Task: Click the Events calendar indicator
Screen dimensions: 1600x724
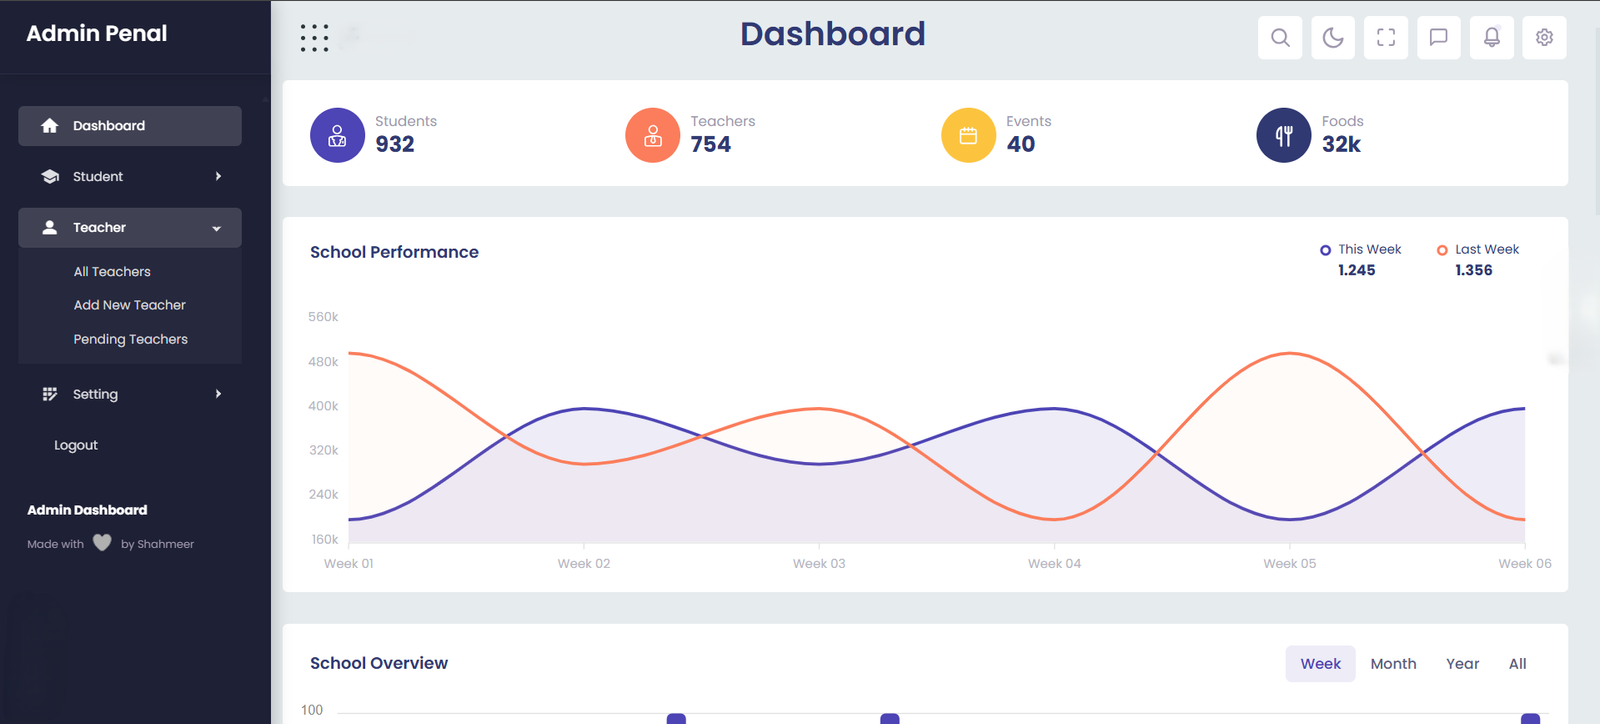Action: click(x=968, y=134)
